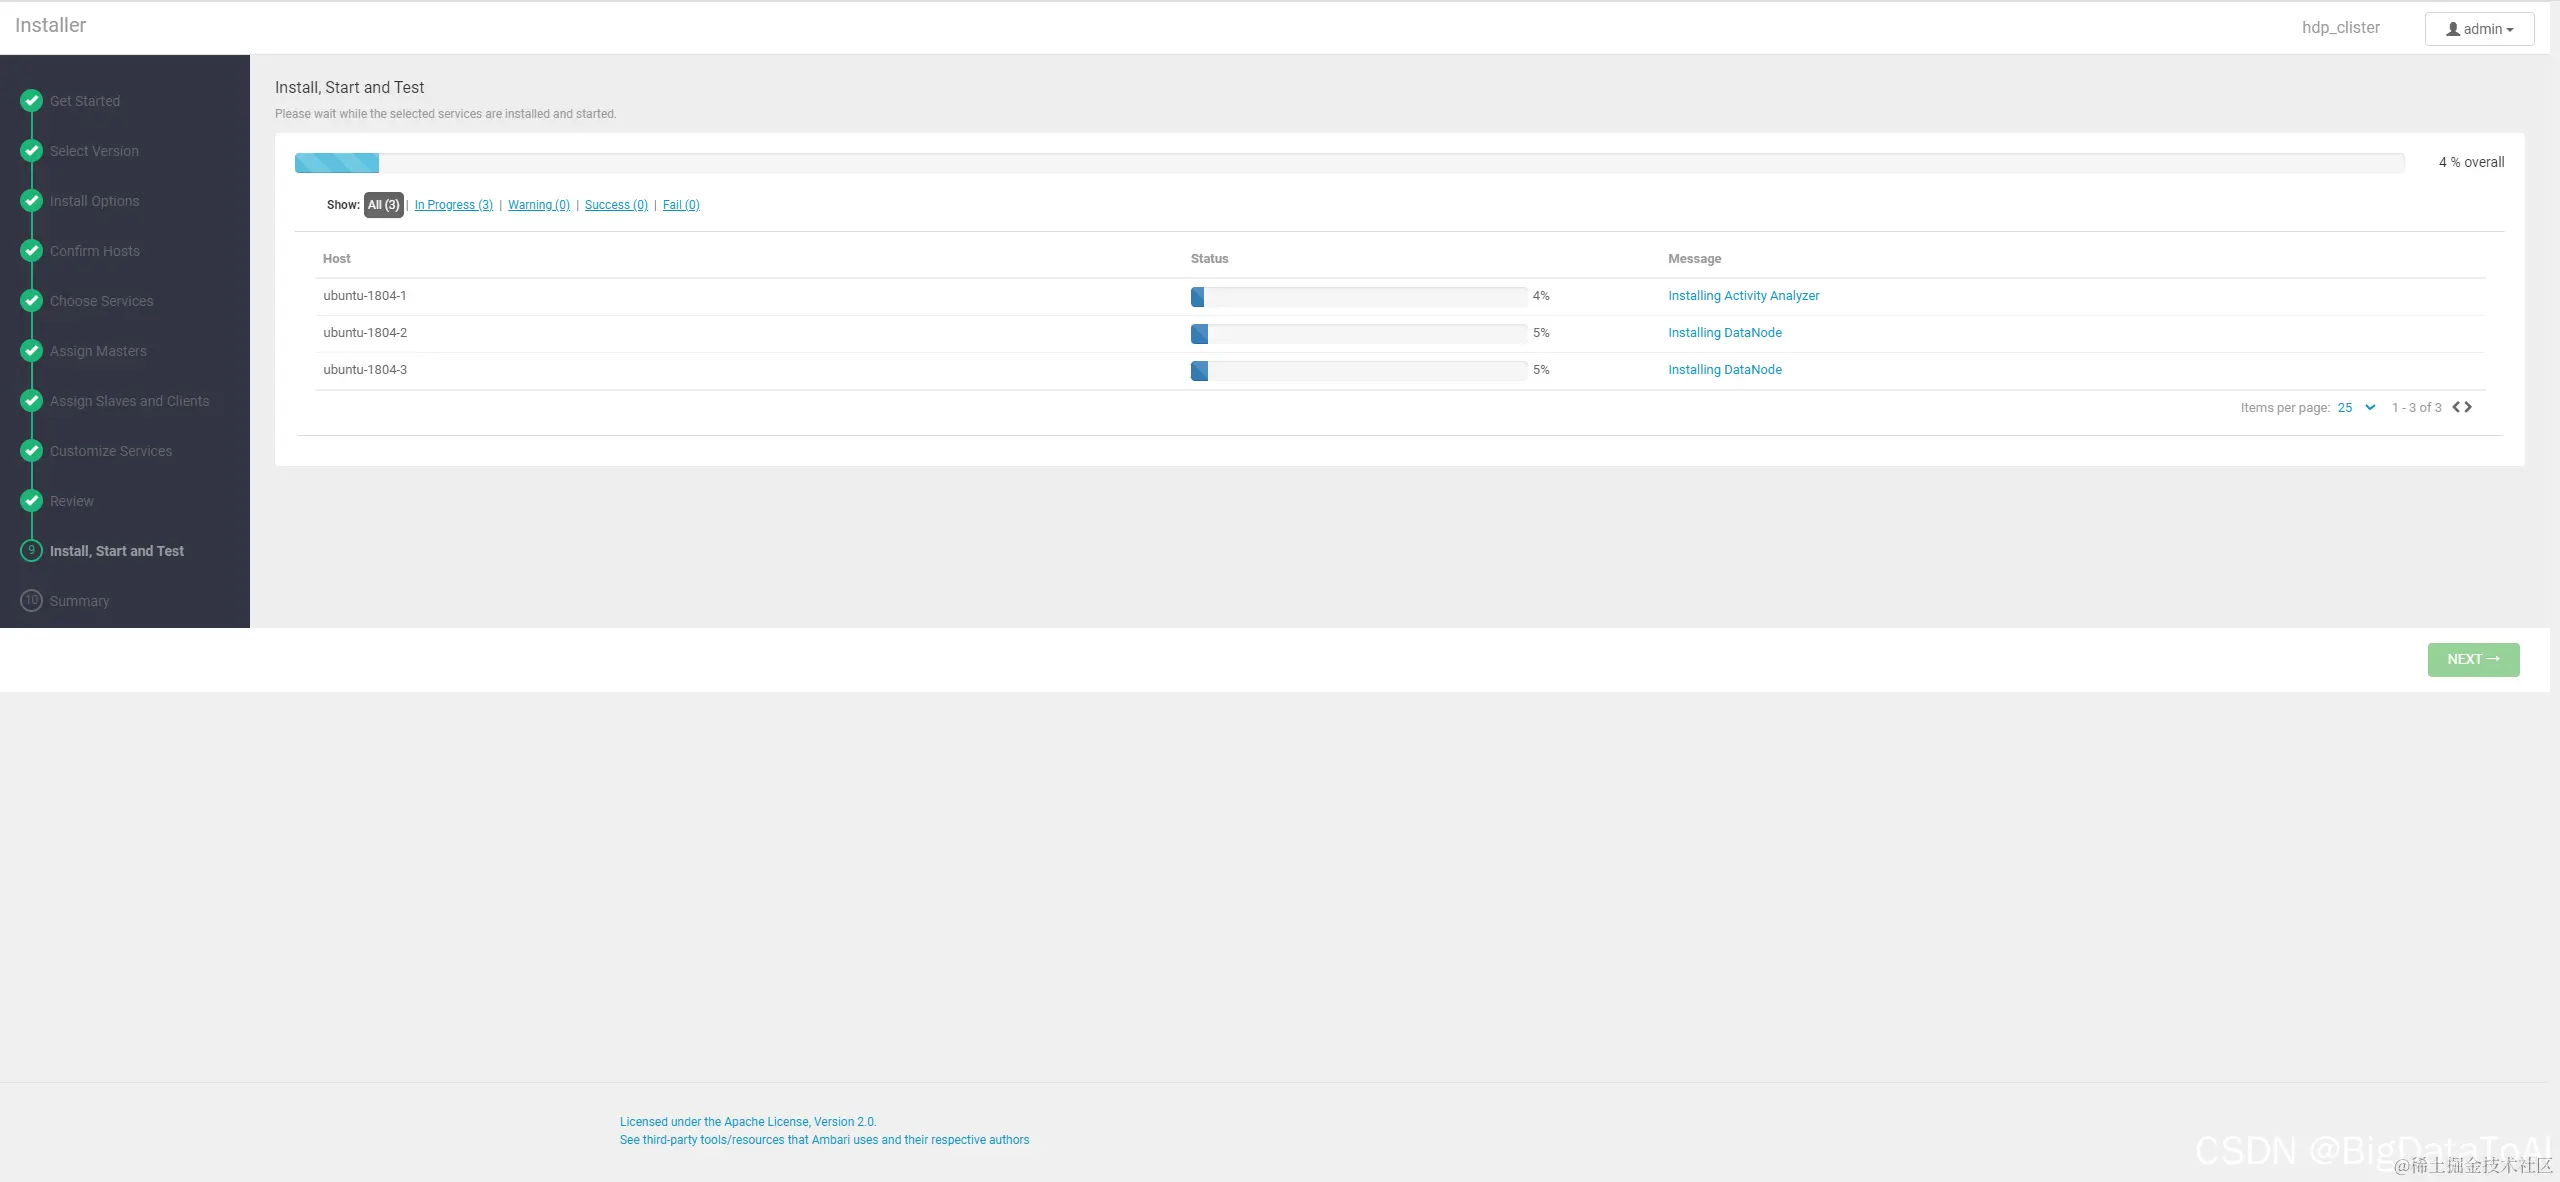This screenshot has width=2560, height=1182.
Task: Filter hosts by Fail (0)
Action: coord(681,205)
